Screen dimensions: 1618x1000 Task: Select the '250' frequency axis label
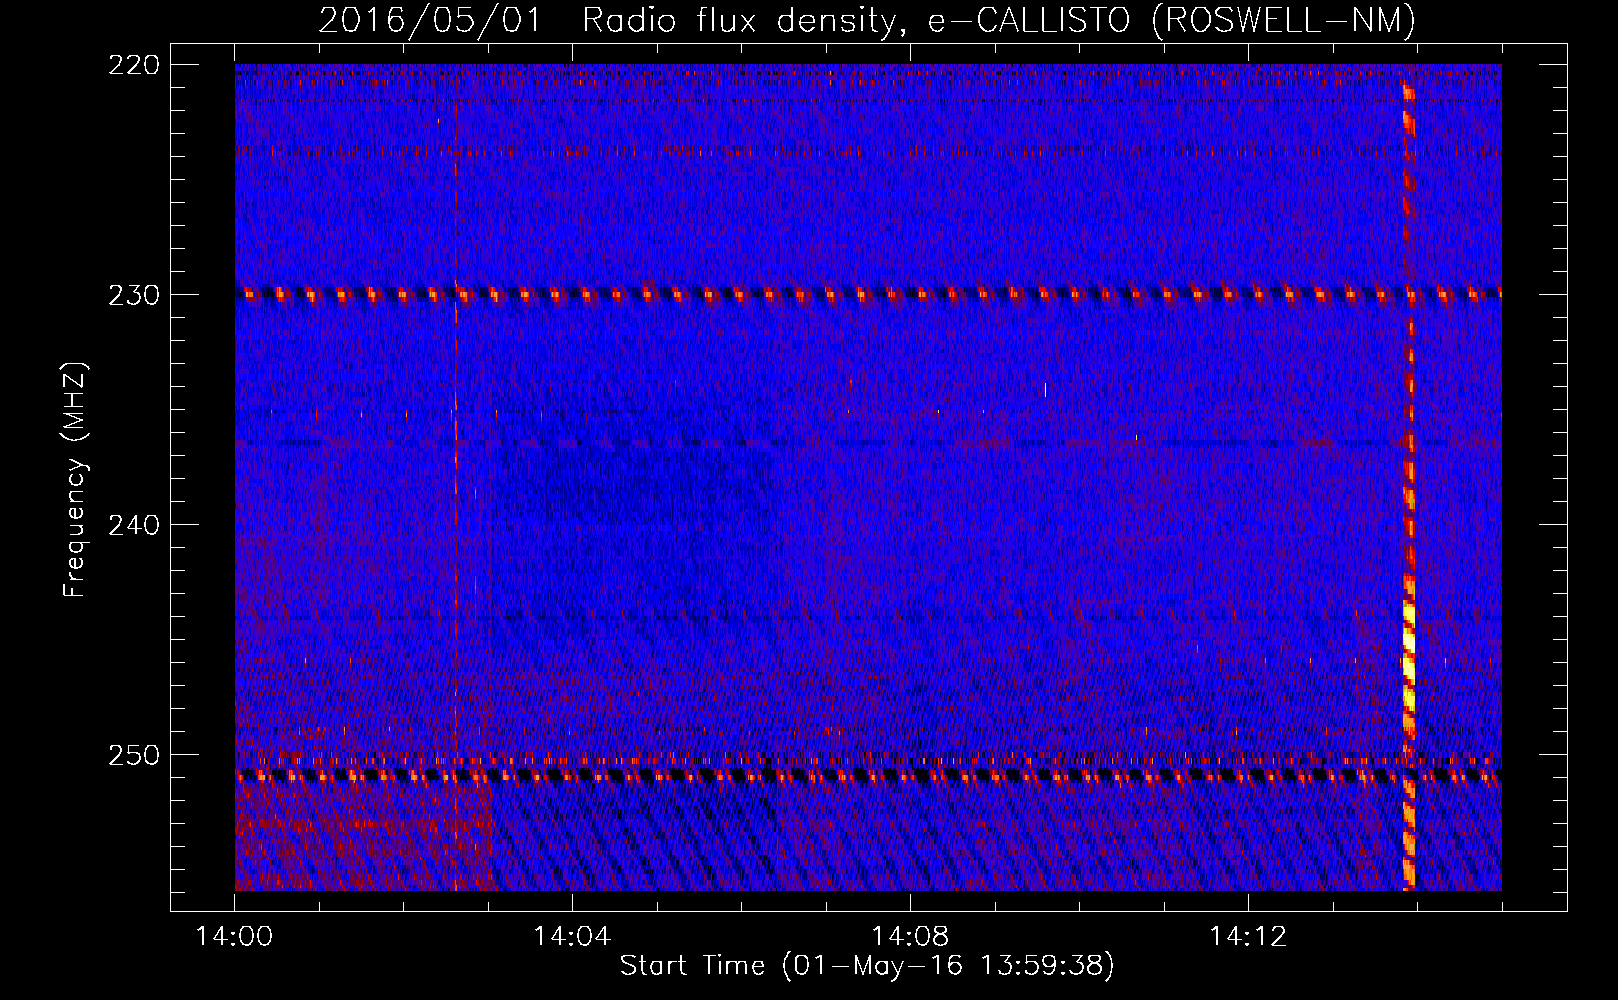tap(134, 755)
